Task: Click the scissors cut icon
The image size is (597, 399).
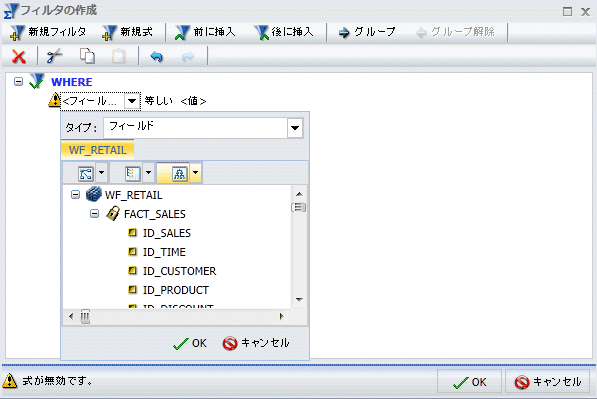Action: [54, 56]
